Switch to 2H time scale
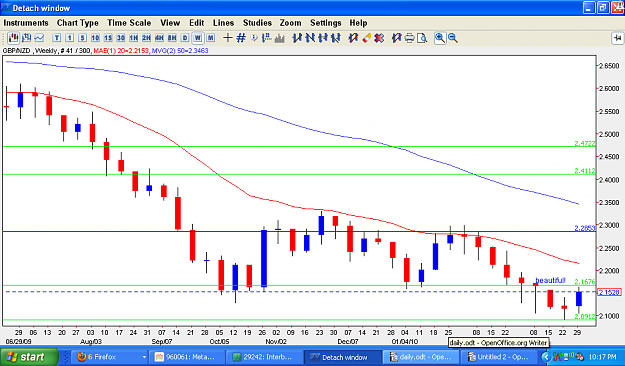This screenshot has height=366, width=625. click(146, 38)
